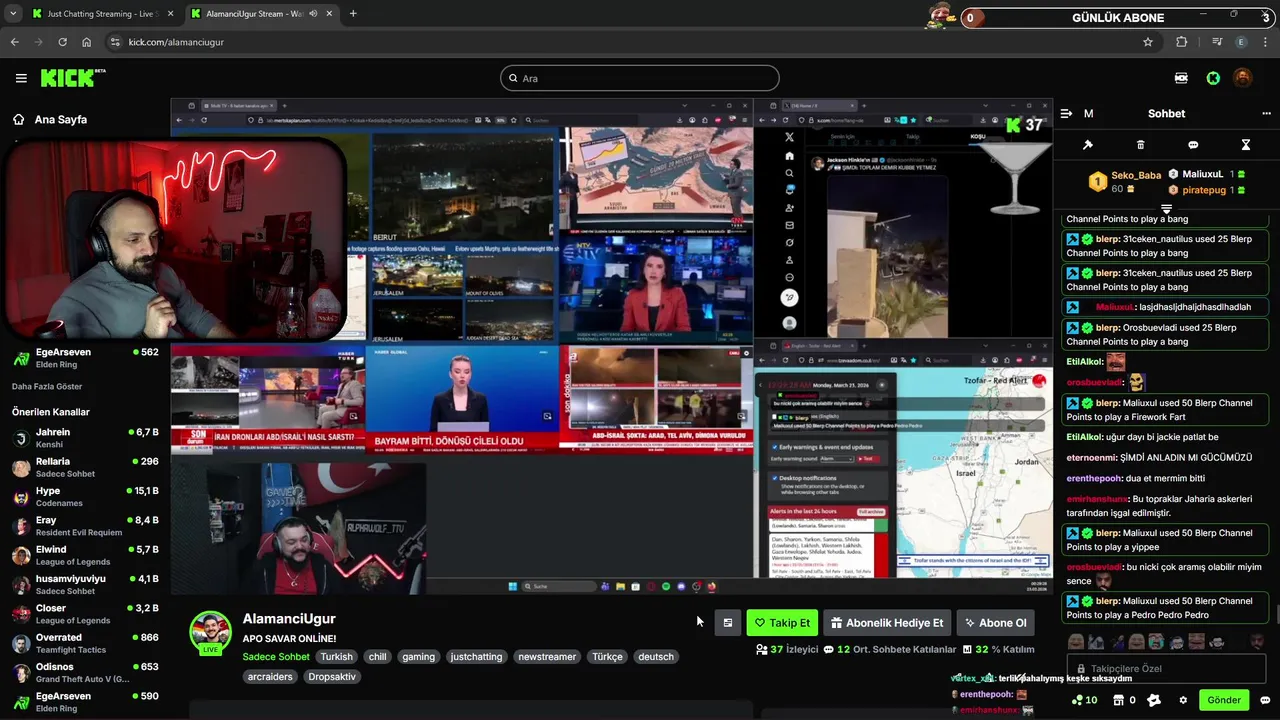Viewport: 1280px width, 720px height.
Task: Select the gaming tag
Action: coord(418,657)
